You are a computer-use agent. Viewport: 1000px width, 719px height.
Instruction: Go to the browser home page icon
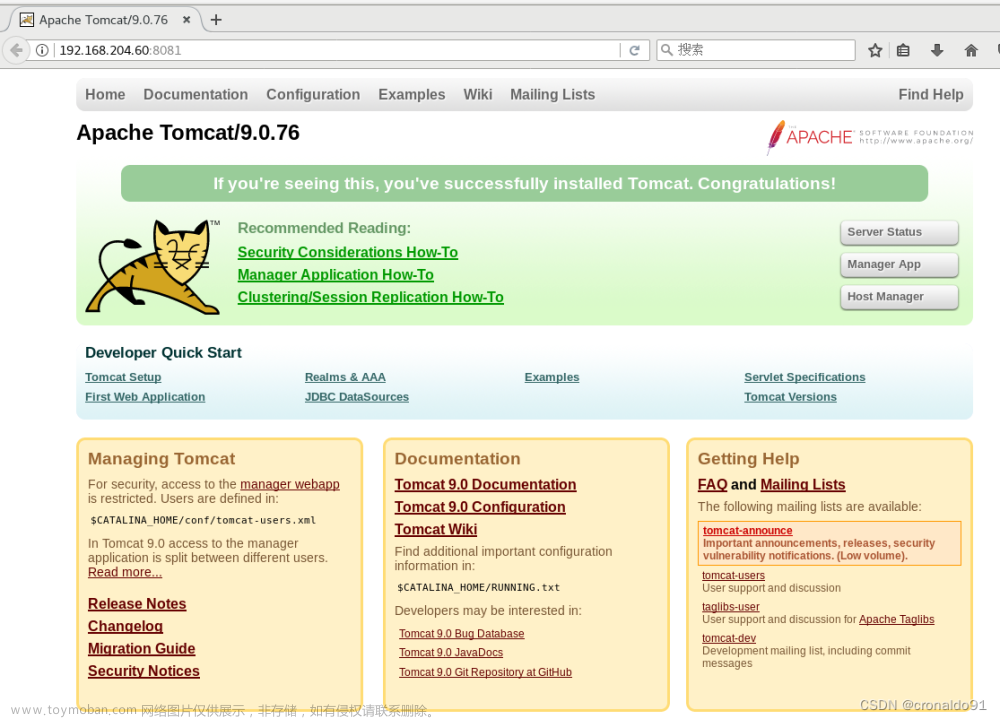tap(971, 50)
